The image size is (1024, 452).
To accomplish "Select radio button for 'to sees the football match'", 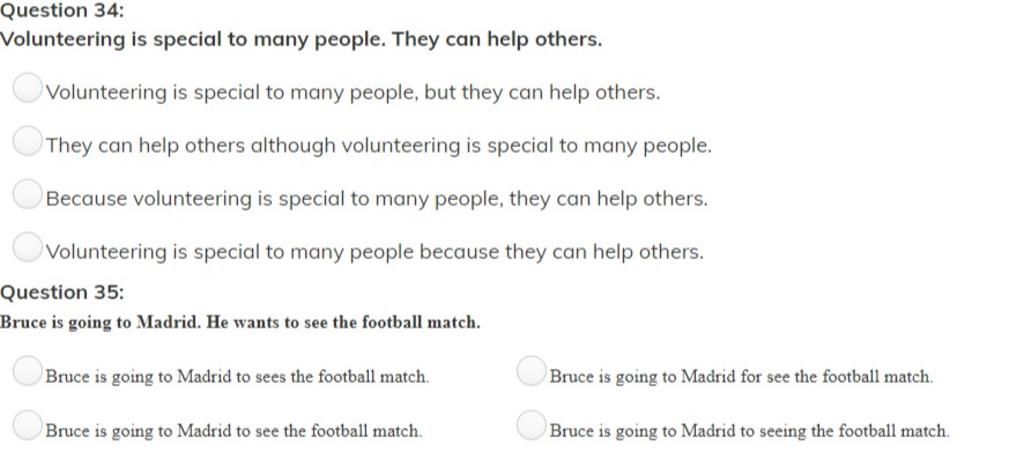I will 27,371.
